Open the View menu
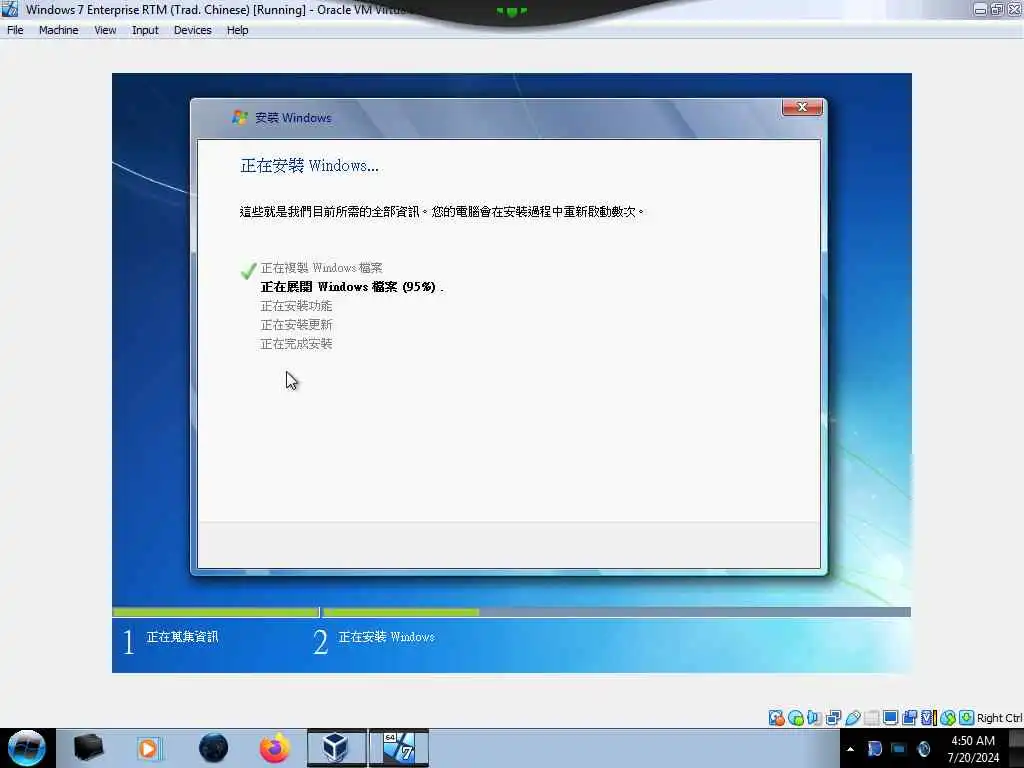Viewport: 1024px width, 768px height. coord(105,30)
